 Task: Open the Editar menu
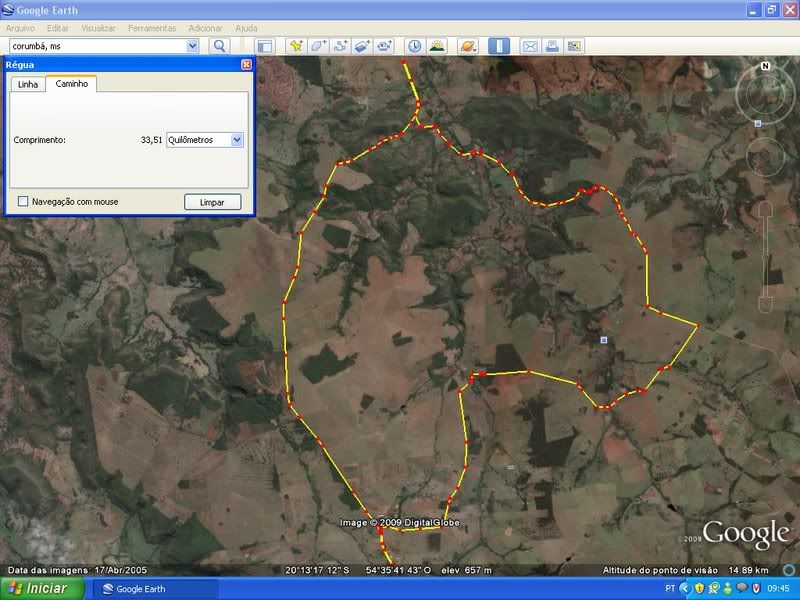[x=58, y=28]
